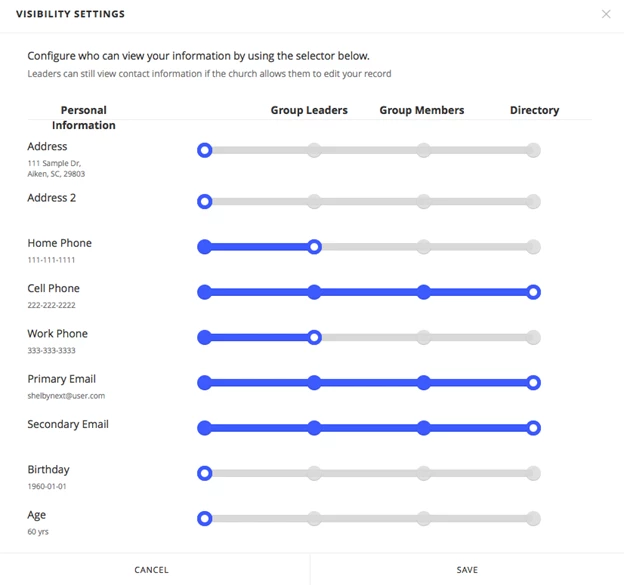Set Cell Phone visibility to Group Leaders
624x585 pixels.
pyautogui.click(x=314, y=292)
